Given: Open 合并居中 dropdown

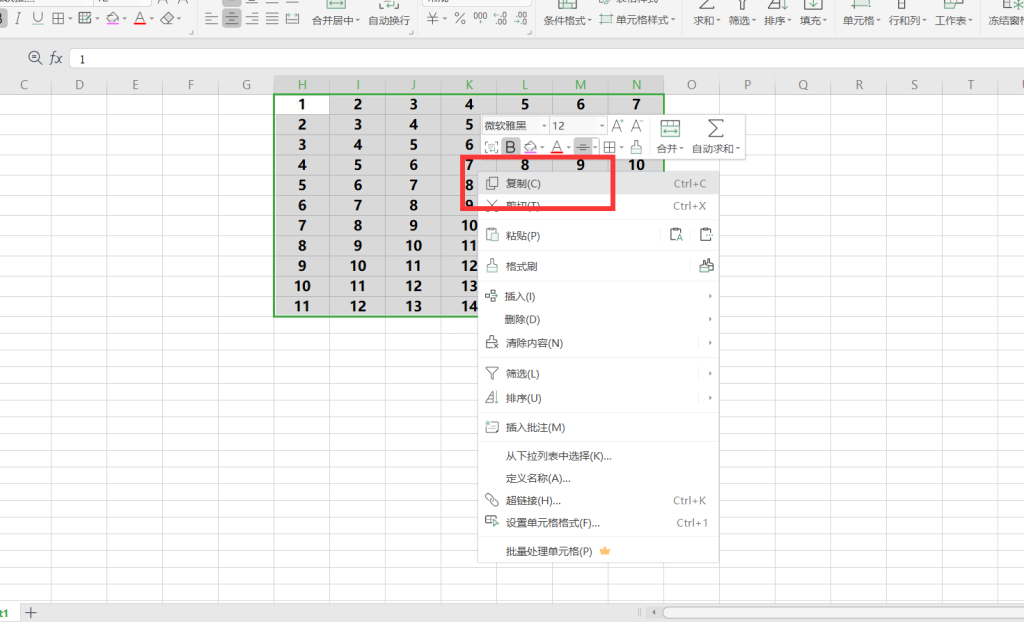Looking at the screenshot, I should (x=336, y=20).
